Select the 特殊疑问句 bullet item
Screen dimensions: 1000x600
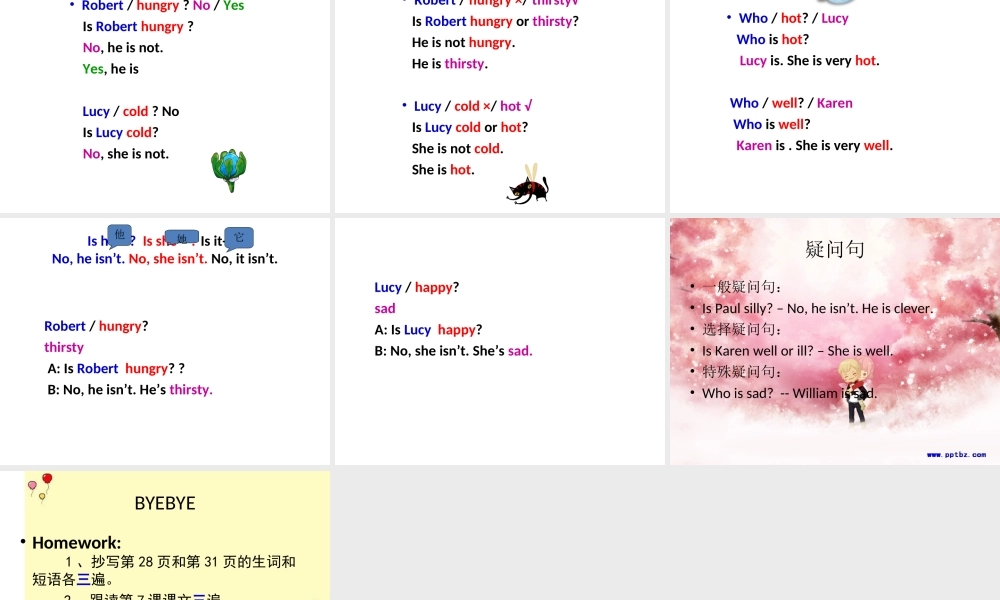741,372
